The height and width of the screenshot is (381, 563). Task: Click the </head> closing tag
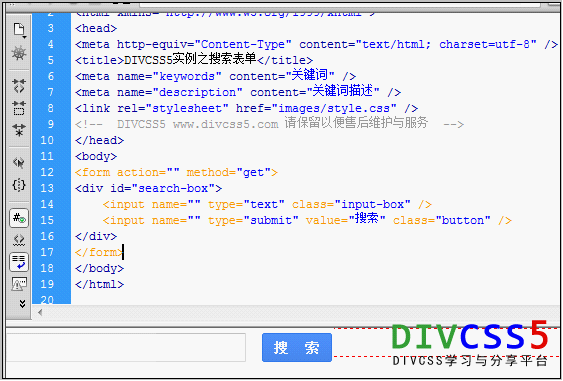[x=99, y=140]
